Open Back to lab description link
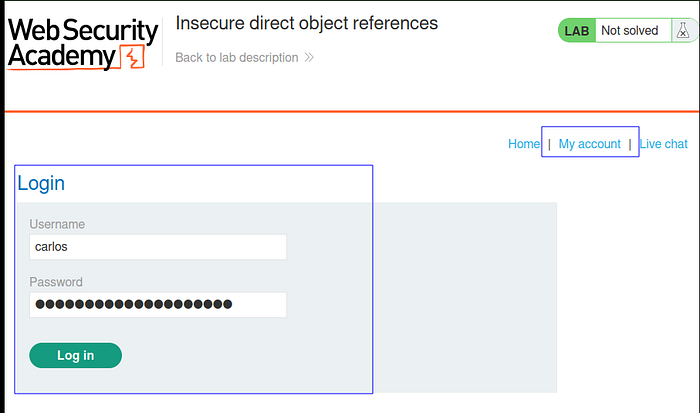Viewport: 700px width, 413px height. coord(237,58)
